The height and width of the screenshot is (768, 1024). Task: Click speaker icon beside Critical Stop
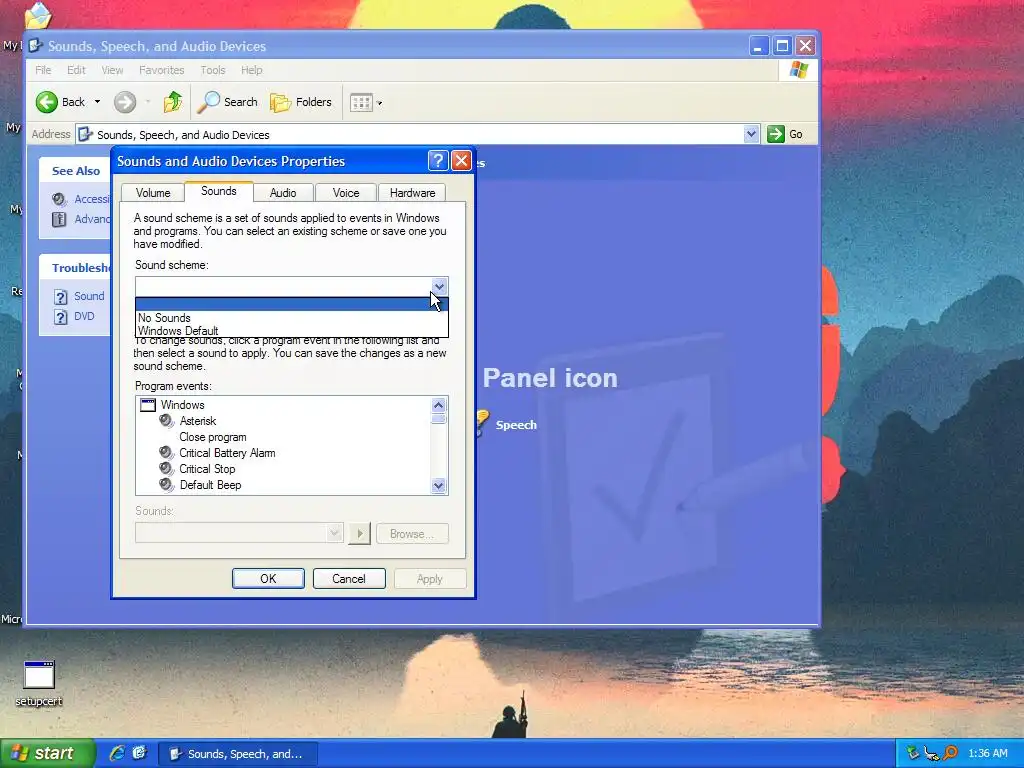167,469
